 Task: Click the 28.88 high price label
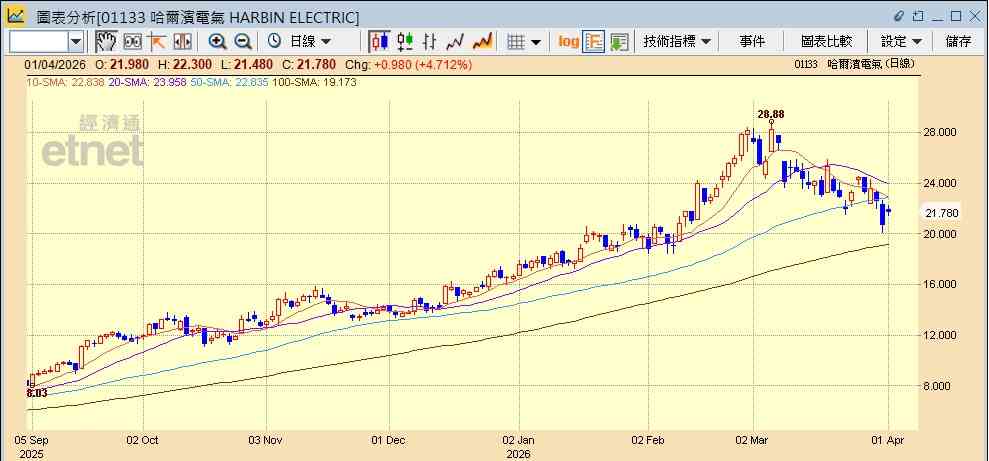tap(770, 114)
